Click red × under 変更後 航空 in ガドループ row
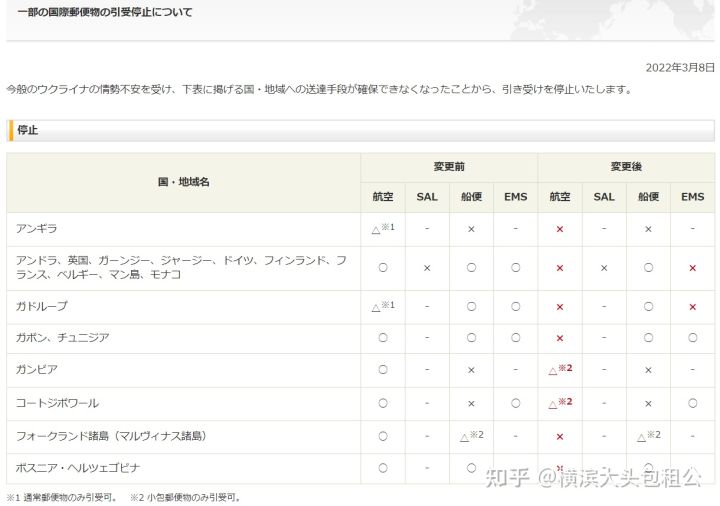 560,307
